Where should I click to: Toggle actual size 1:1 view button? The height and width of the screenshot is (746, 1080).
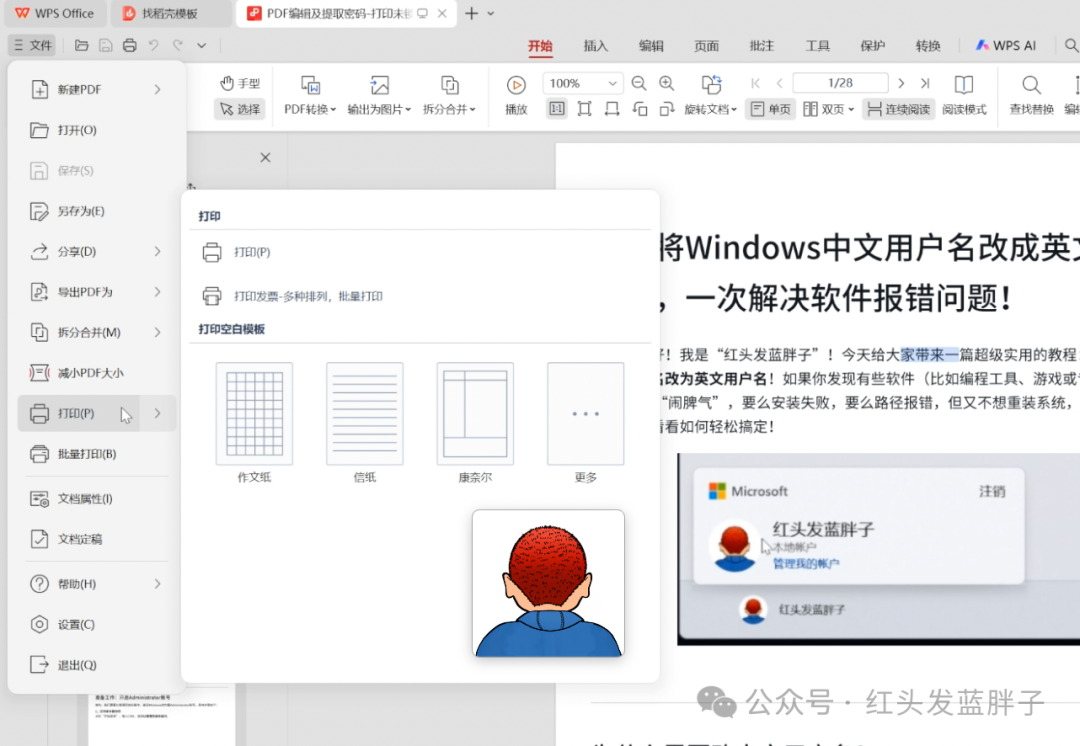[556, 109]
